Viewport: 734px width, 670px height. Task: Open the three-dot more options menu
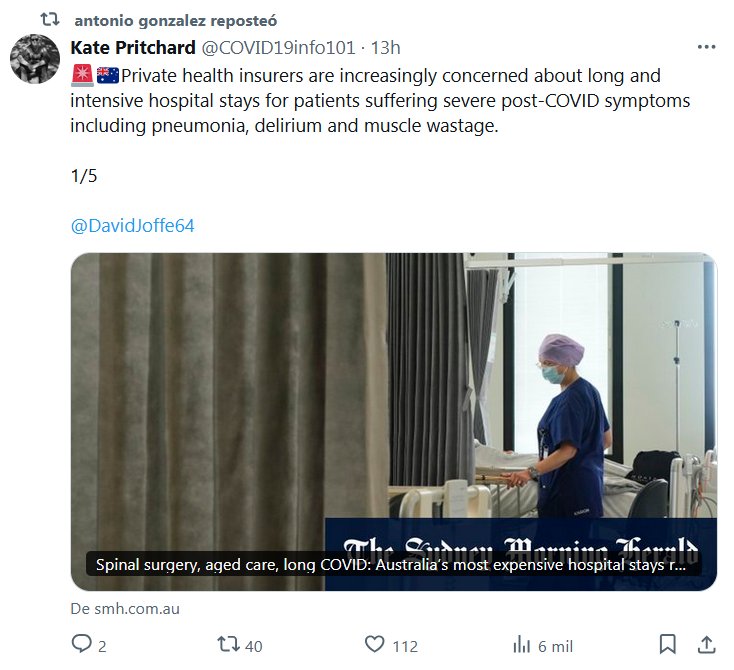point(706,47)
